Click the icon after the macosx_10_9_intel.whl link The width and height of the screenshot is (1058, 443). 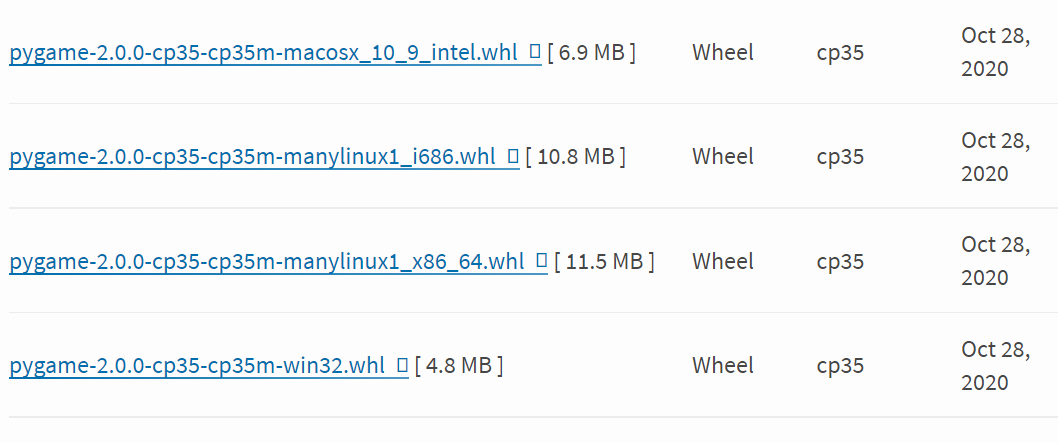click(534, 51)
